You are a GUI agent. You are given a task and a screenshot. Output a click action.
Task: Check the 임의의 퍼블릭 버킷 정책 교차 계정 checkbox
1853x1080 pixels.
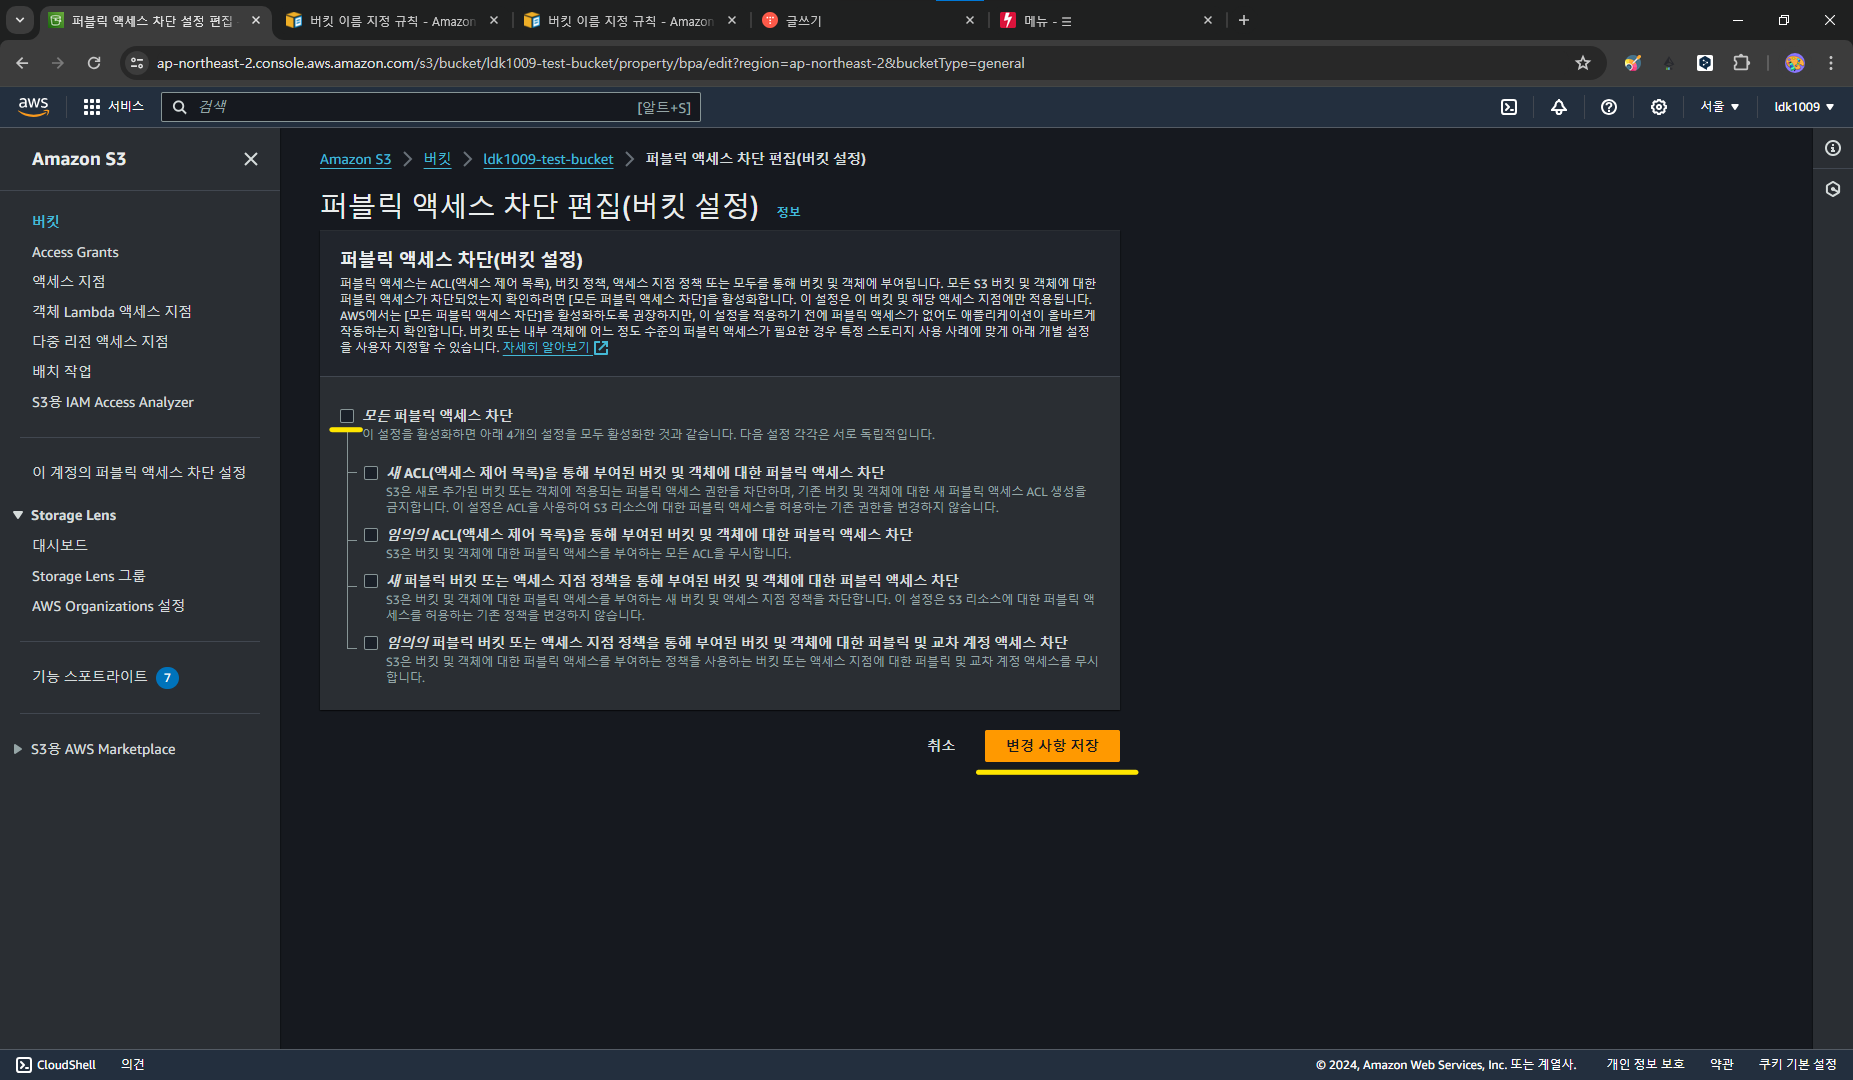[x=371, y=643]
